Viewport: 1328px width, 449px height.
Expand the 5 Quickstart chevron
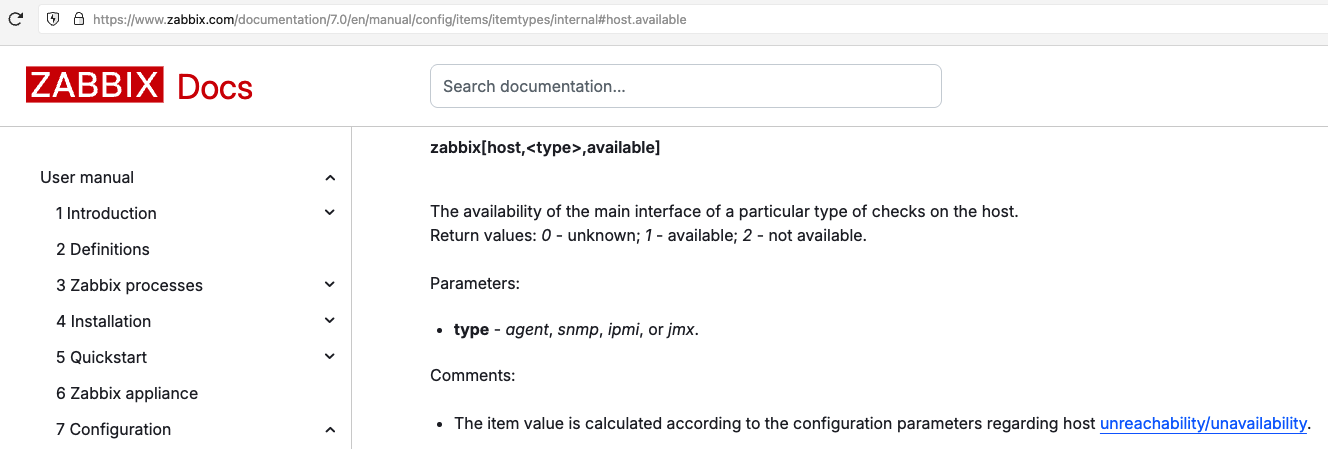coord(330,357)
